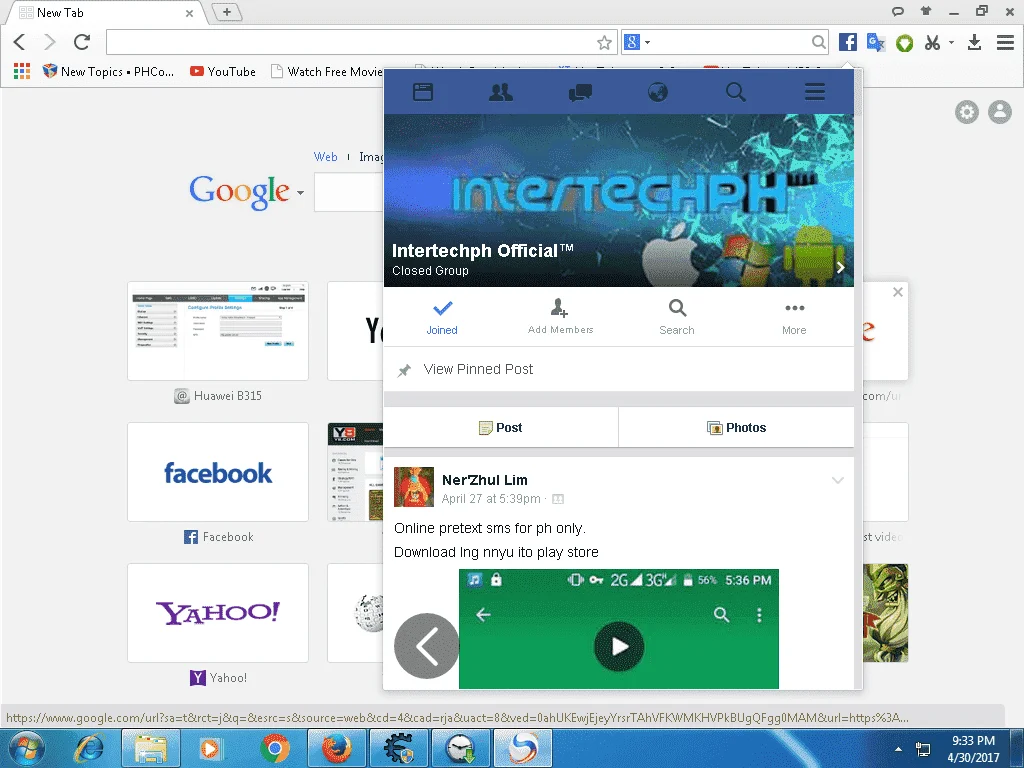This screenshot has width=1024, height=768.
Task: Click the group Search button
Action: (x=677, y=317)
